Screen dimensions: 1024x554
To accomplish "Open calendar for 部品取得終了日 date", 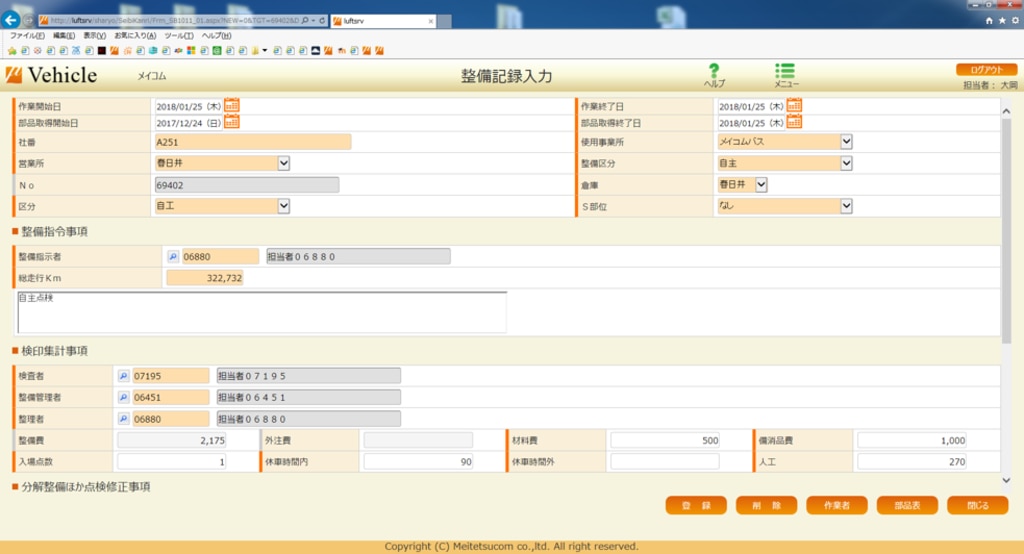I will click(x=794, y=122).
